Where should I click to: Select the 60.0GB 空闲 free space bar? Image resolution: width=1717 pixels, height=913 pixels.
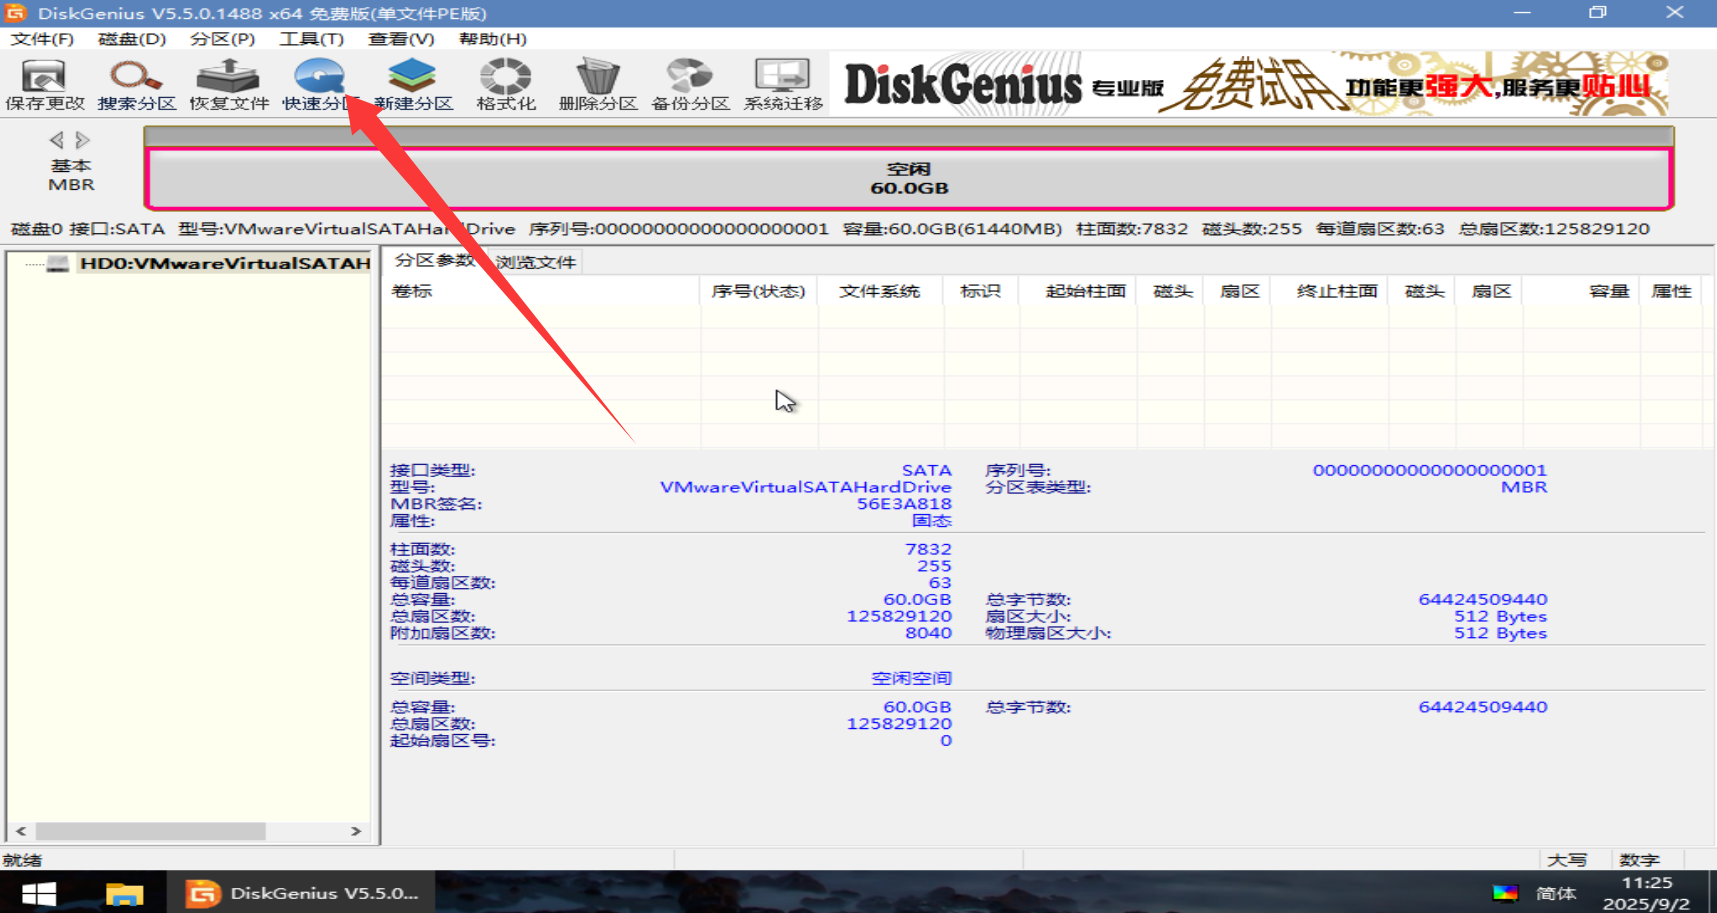(x=908, y=179)
